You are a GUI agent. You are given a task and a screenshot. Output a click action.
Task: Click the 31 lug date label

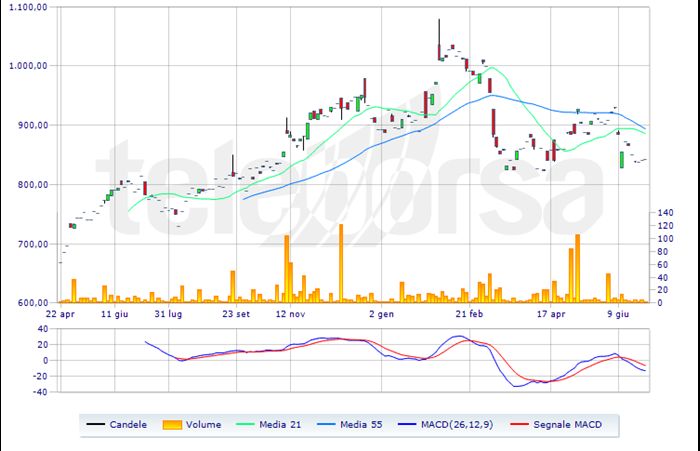168,314
